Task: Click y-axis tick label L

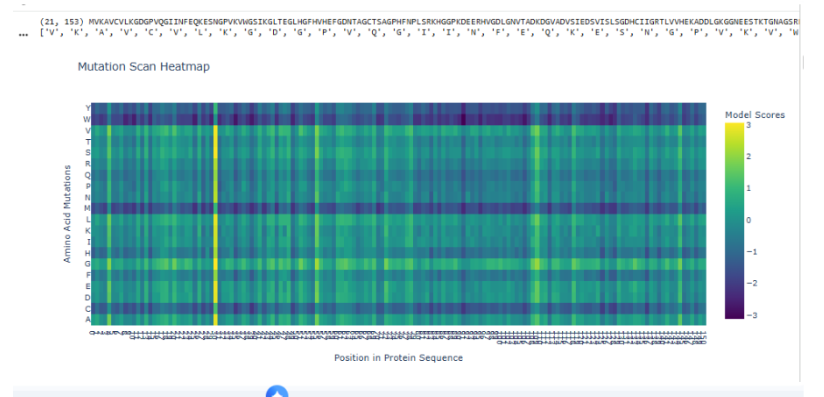Action: 88,219
